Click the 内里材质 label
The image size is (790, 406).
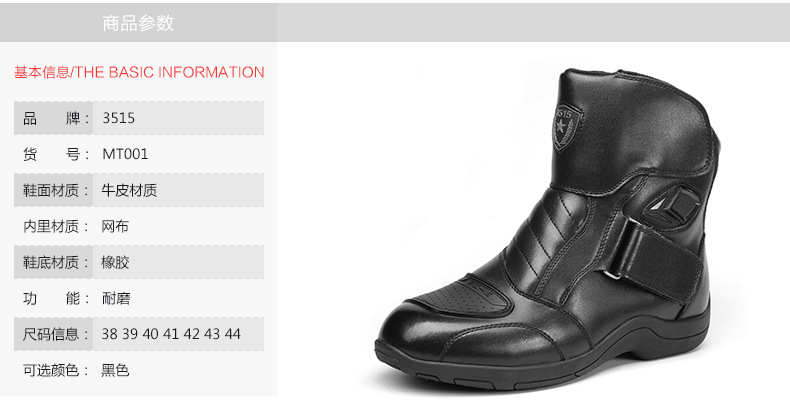56,226
